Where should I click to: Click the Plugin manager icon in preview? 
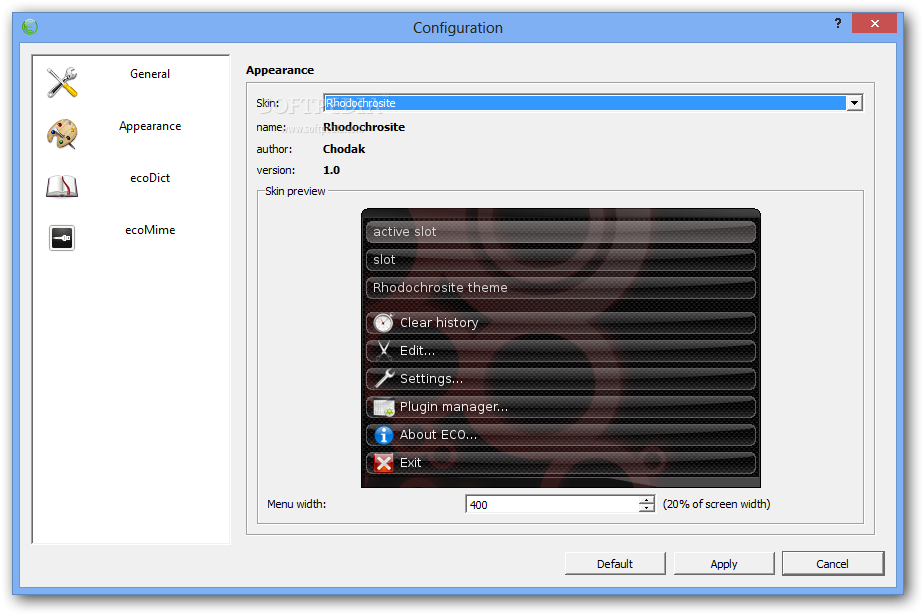tap(384, 407)
